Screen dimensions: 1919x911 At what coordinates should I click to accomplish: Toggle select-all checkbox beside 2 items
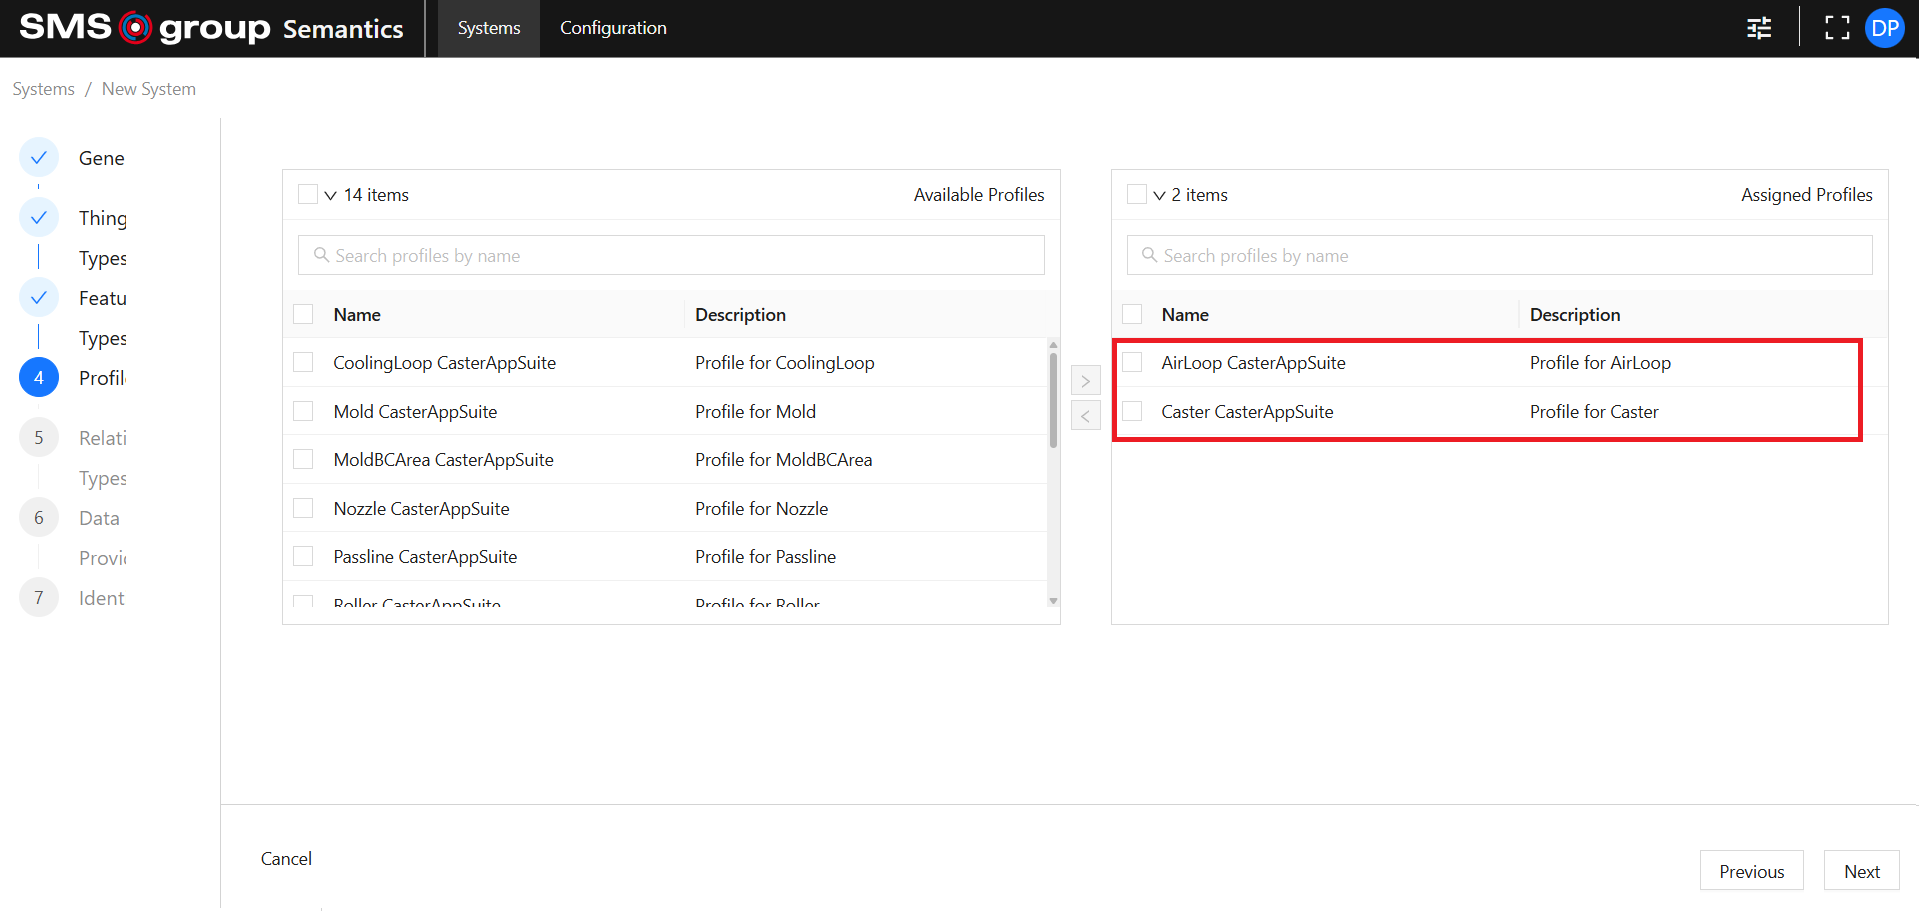tap(1137, 194)
